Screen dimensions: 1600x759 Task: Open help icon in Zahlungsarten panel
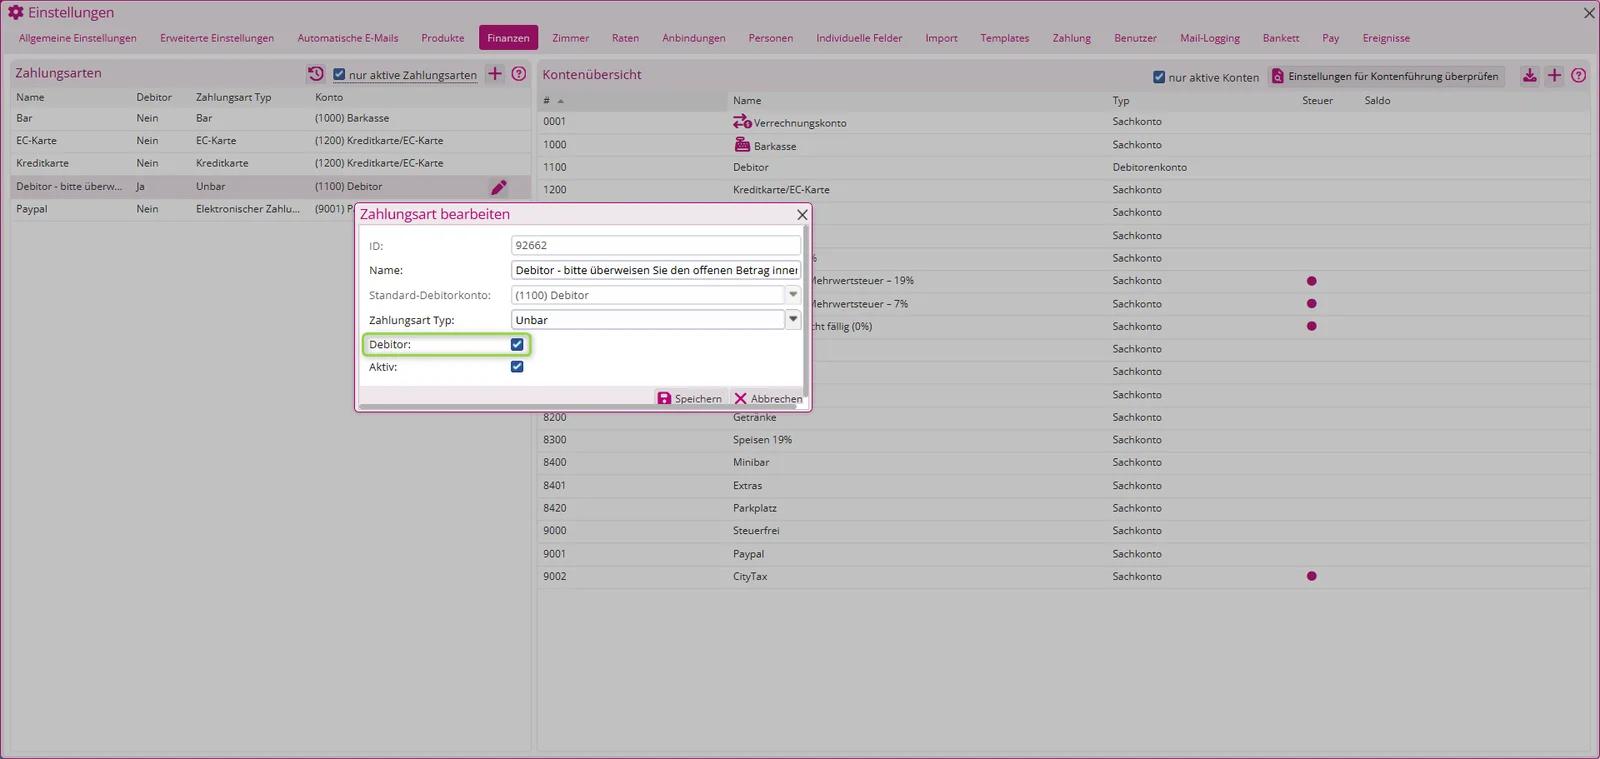click(x=519, y=74)
